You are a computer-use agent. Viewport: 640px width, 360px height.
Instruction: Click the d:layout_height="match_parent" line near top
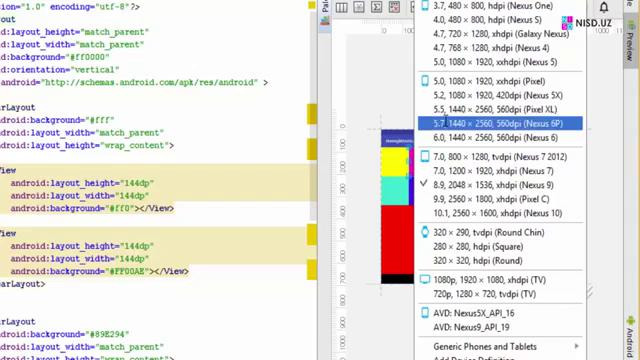(x=74, y=32)
